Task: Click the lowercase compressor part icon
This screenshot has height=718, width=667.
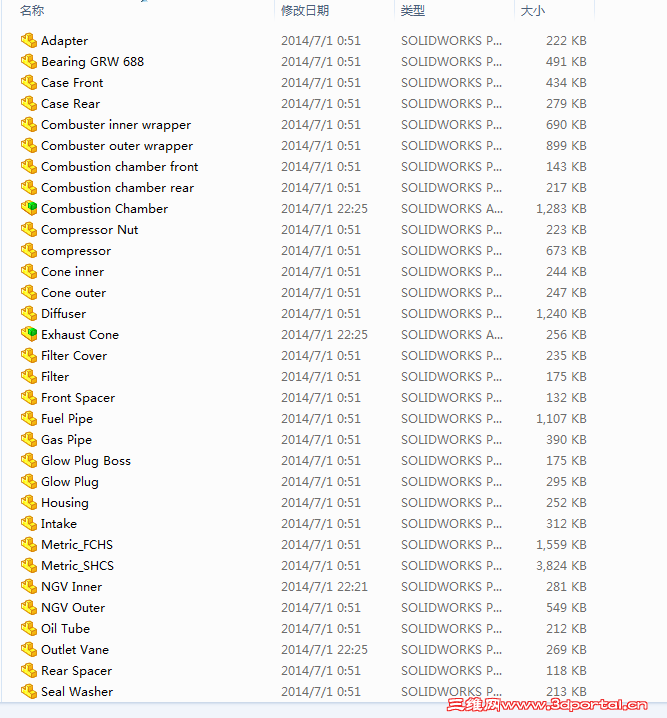Action: (29, 250)
